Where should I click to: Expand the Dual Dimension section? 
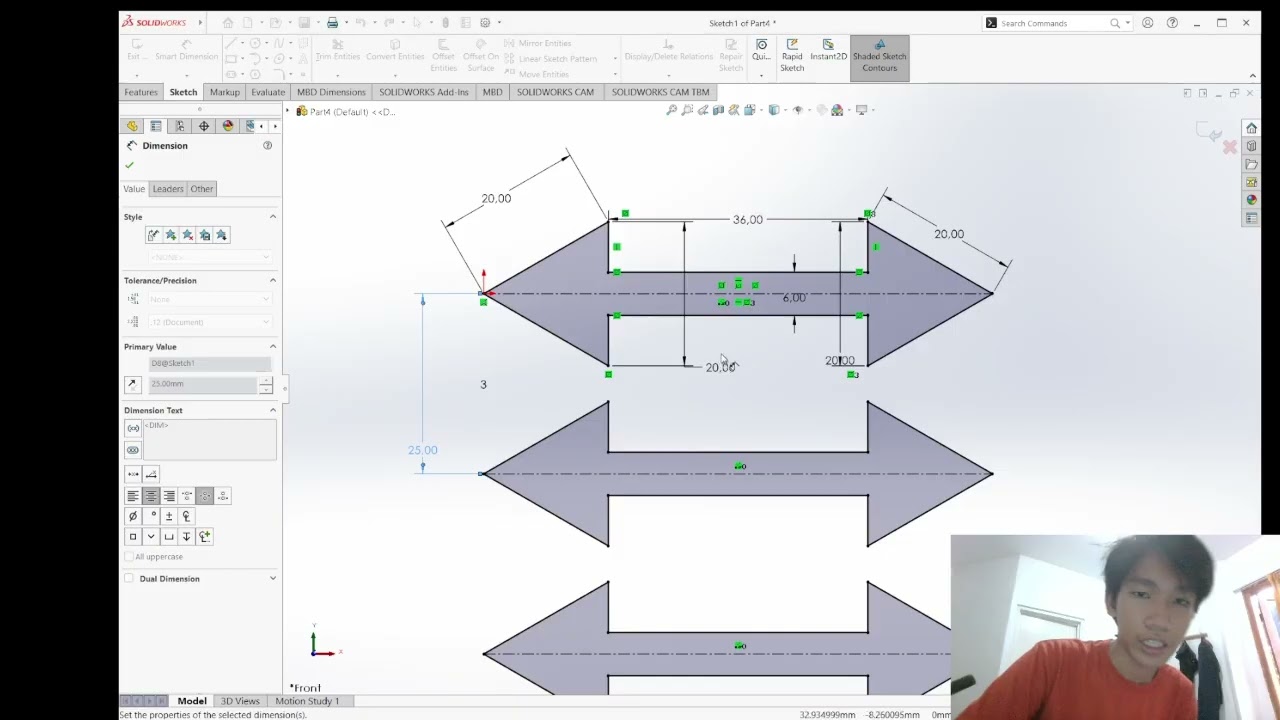point(272,578)
